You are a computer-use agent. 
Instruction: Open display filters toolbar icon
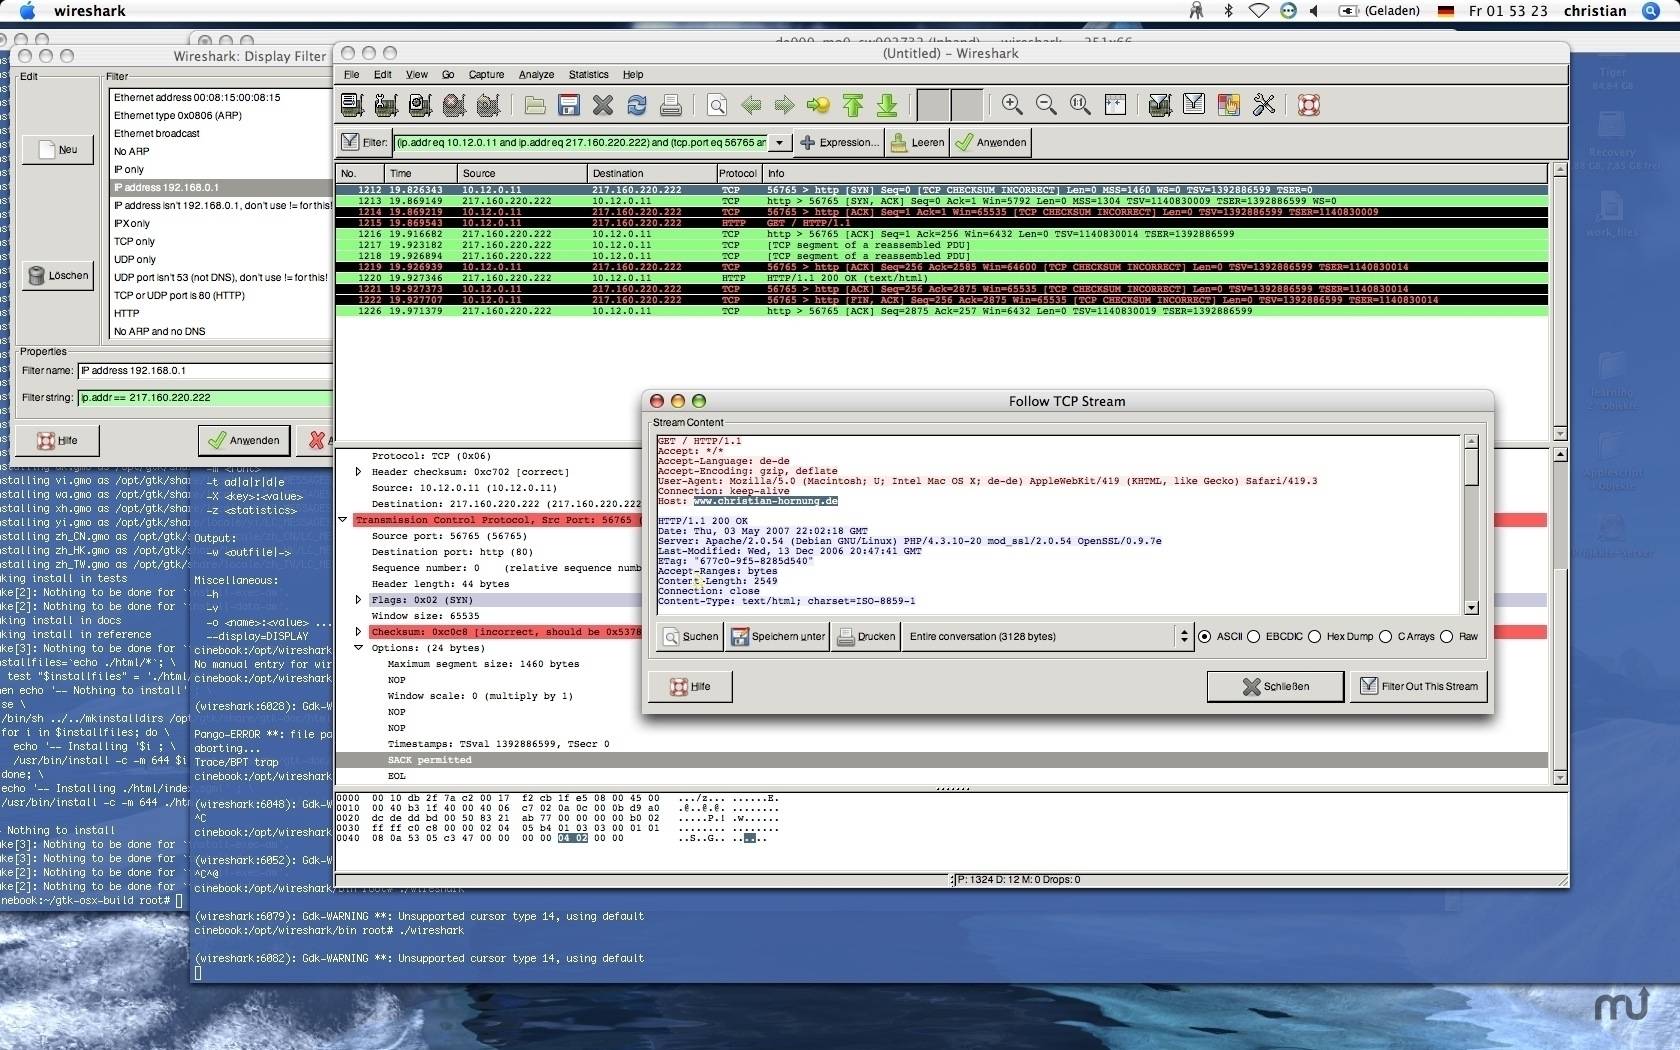pos(1194,105)
